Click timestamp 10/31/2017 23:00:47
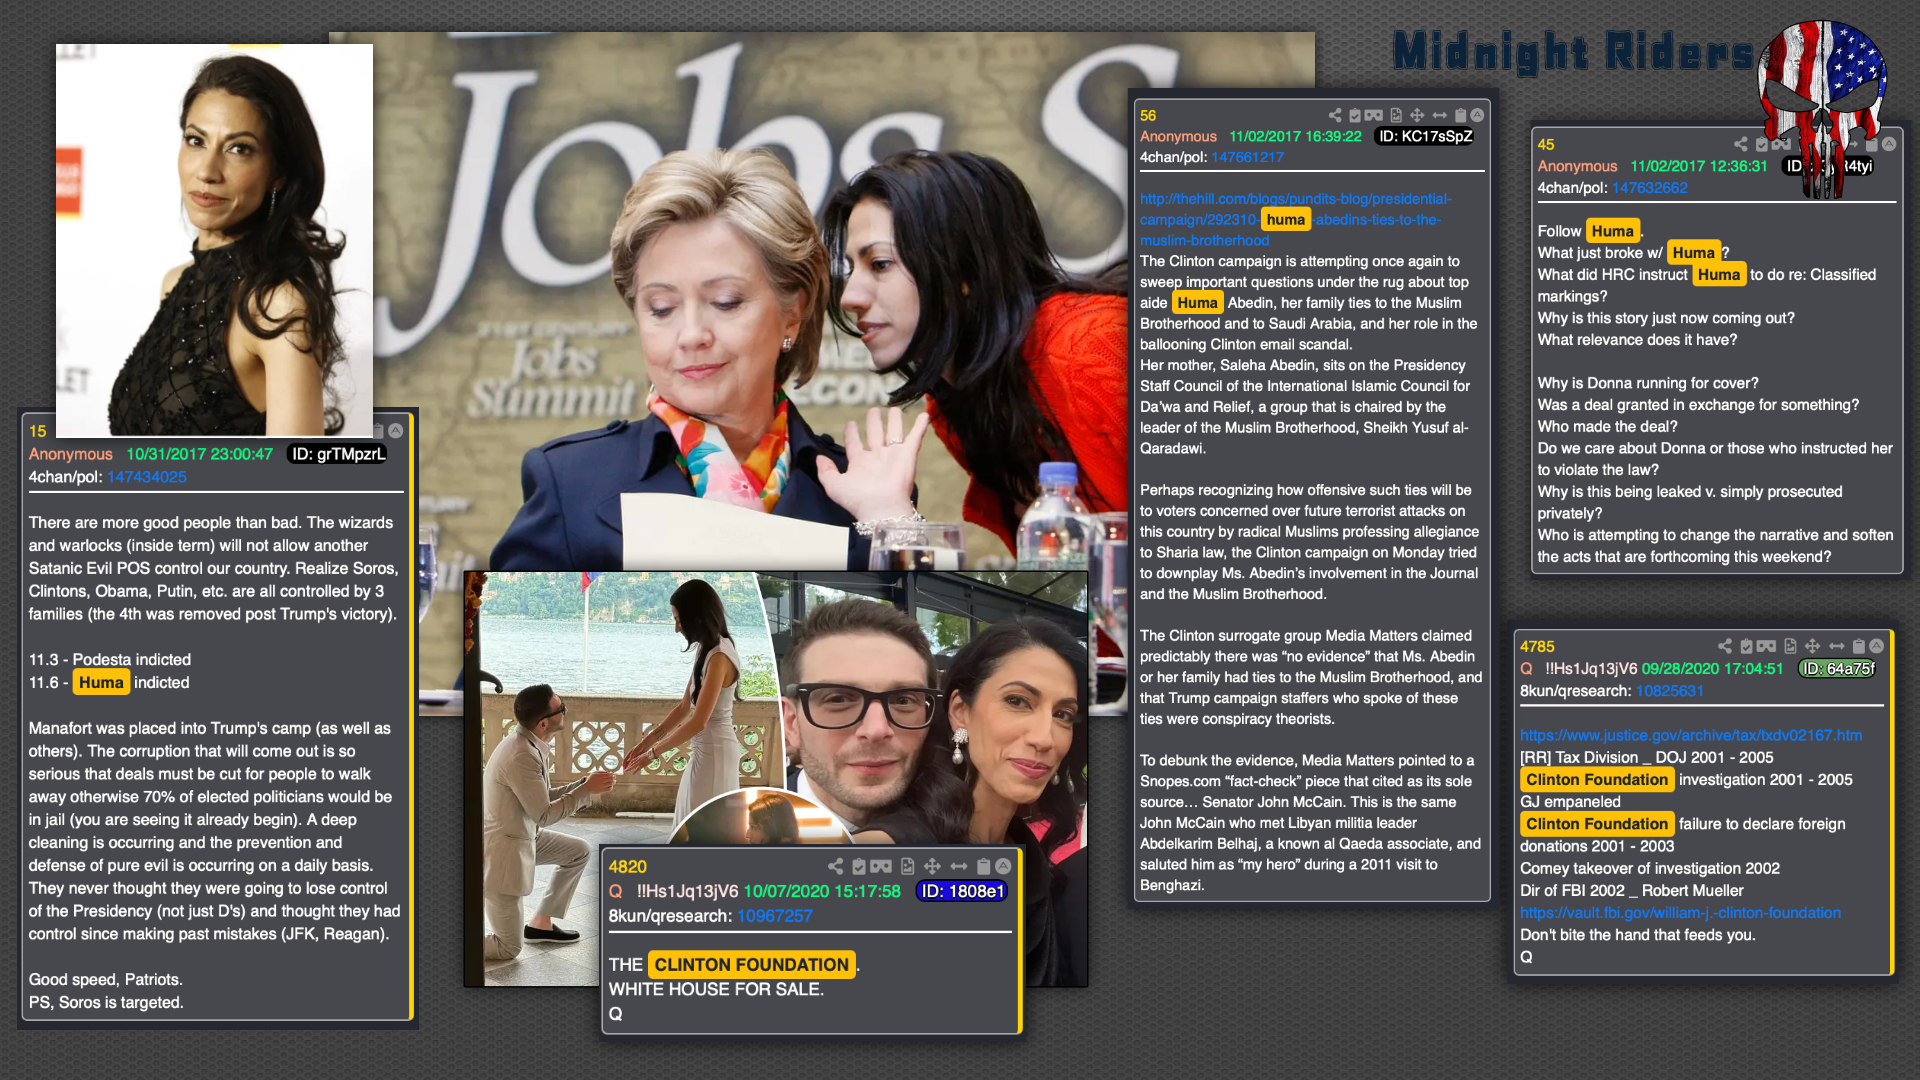1920x1080 pixels. (x=199, y=454)
